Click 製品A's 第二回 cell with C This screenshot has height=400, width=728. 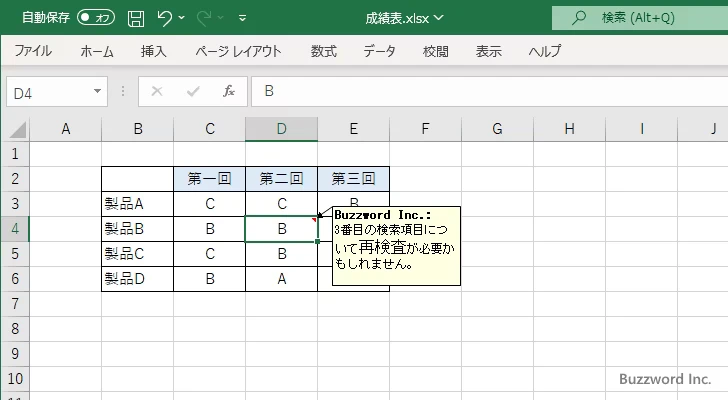pos(281,204)
